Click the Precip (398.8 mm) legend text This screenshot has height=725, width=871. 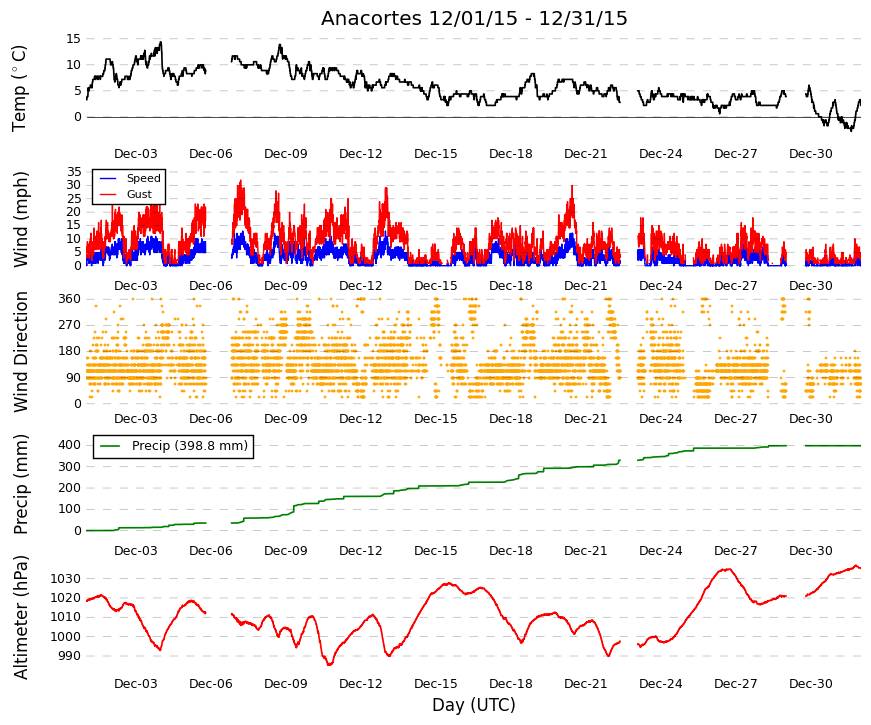click(190, 446)
